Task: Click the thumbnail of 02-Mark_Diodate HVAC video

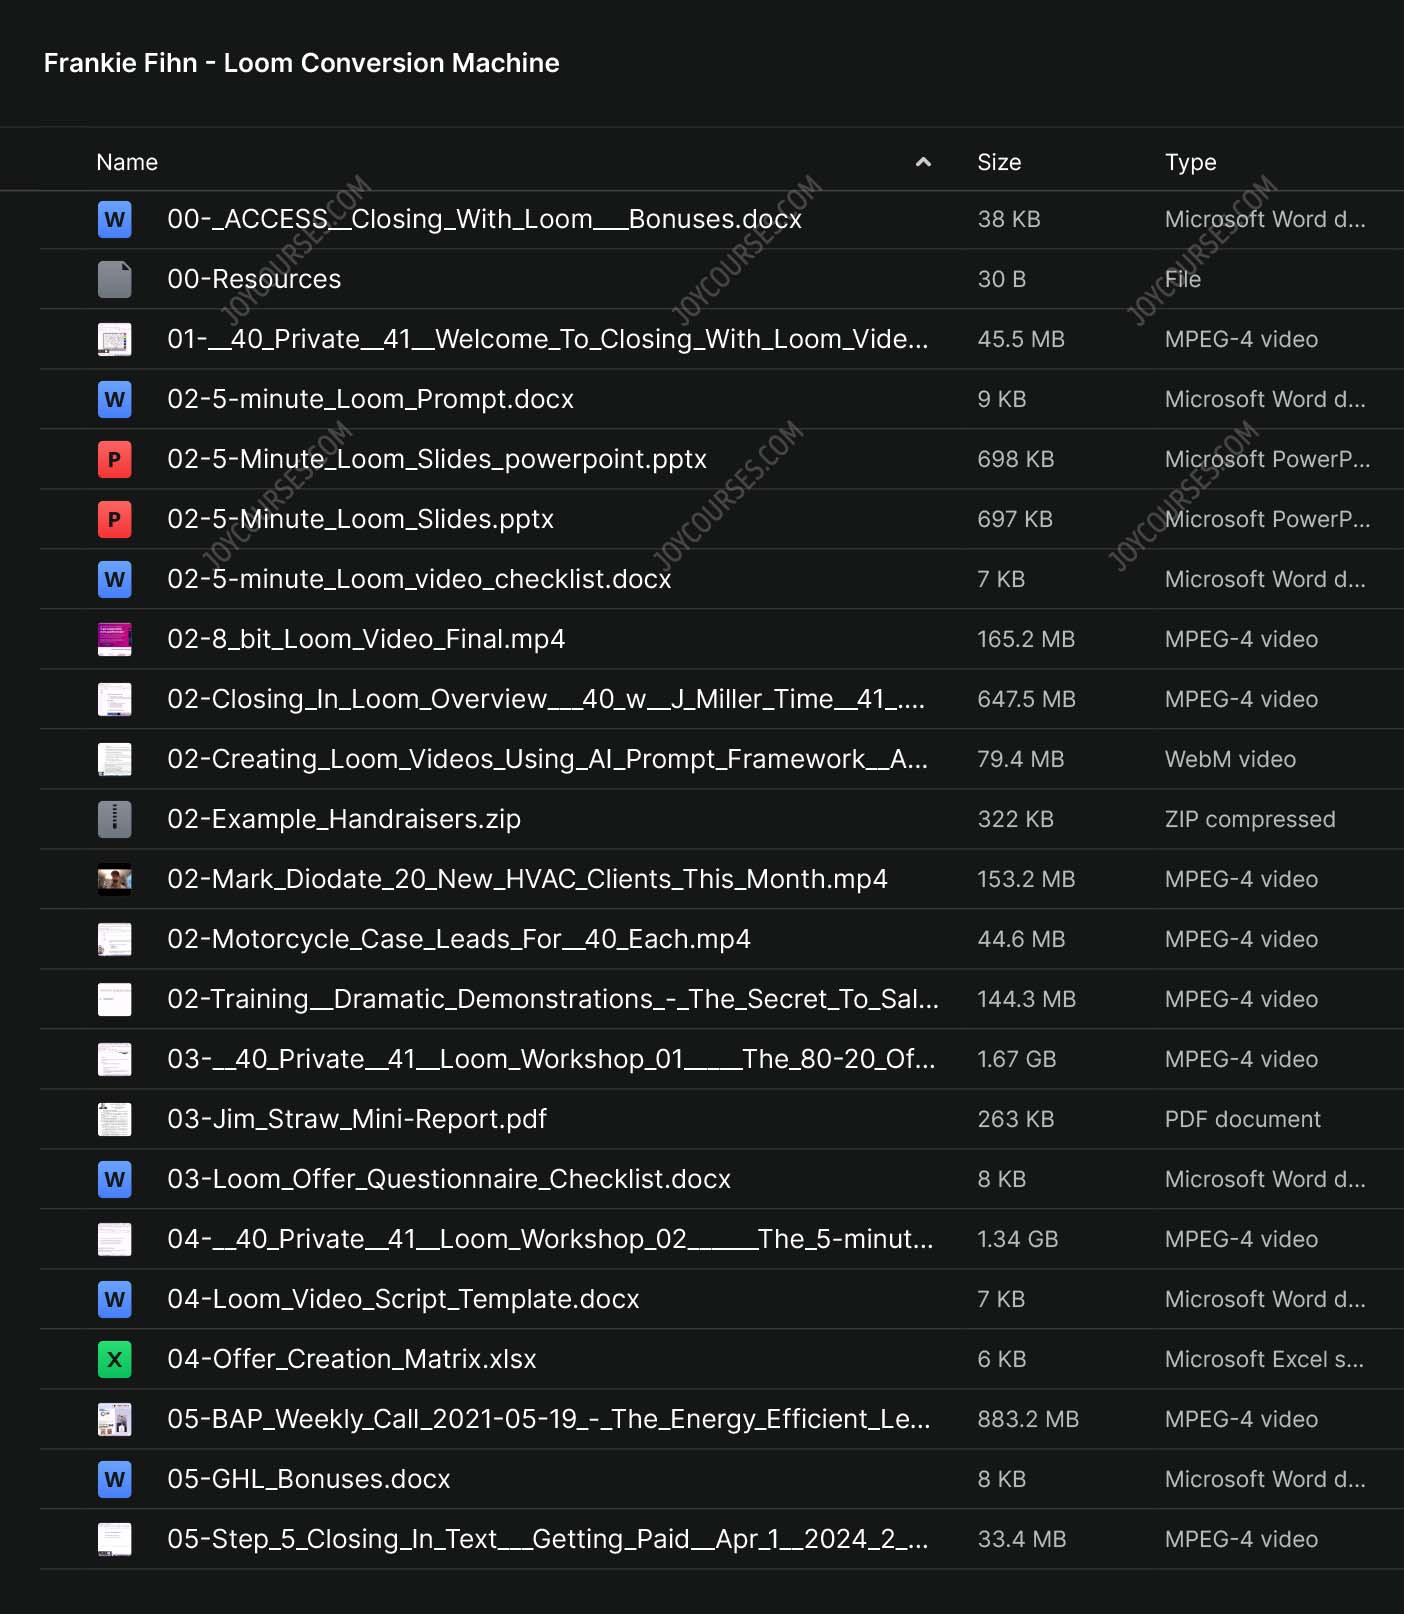Action: (114, 879)
